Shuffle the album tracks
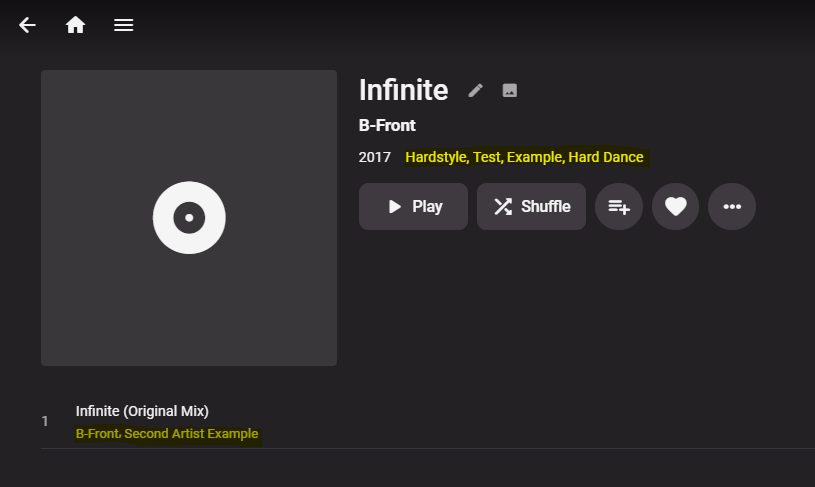The width and height of the screenshot is (815, 487). click(x=531, y=207)
